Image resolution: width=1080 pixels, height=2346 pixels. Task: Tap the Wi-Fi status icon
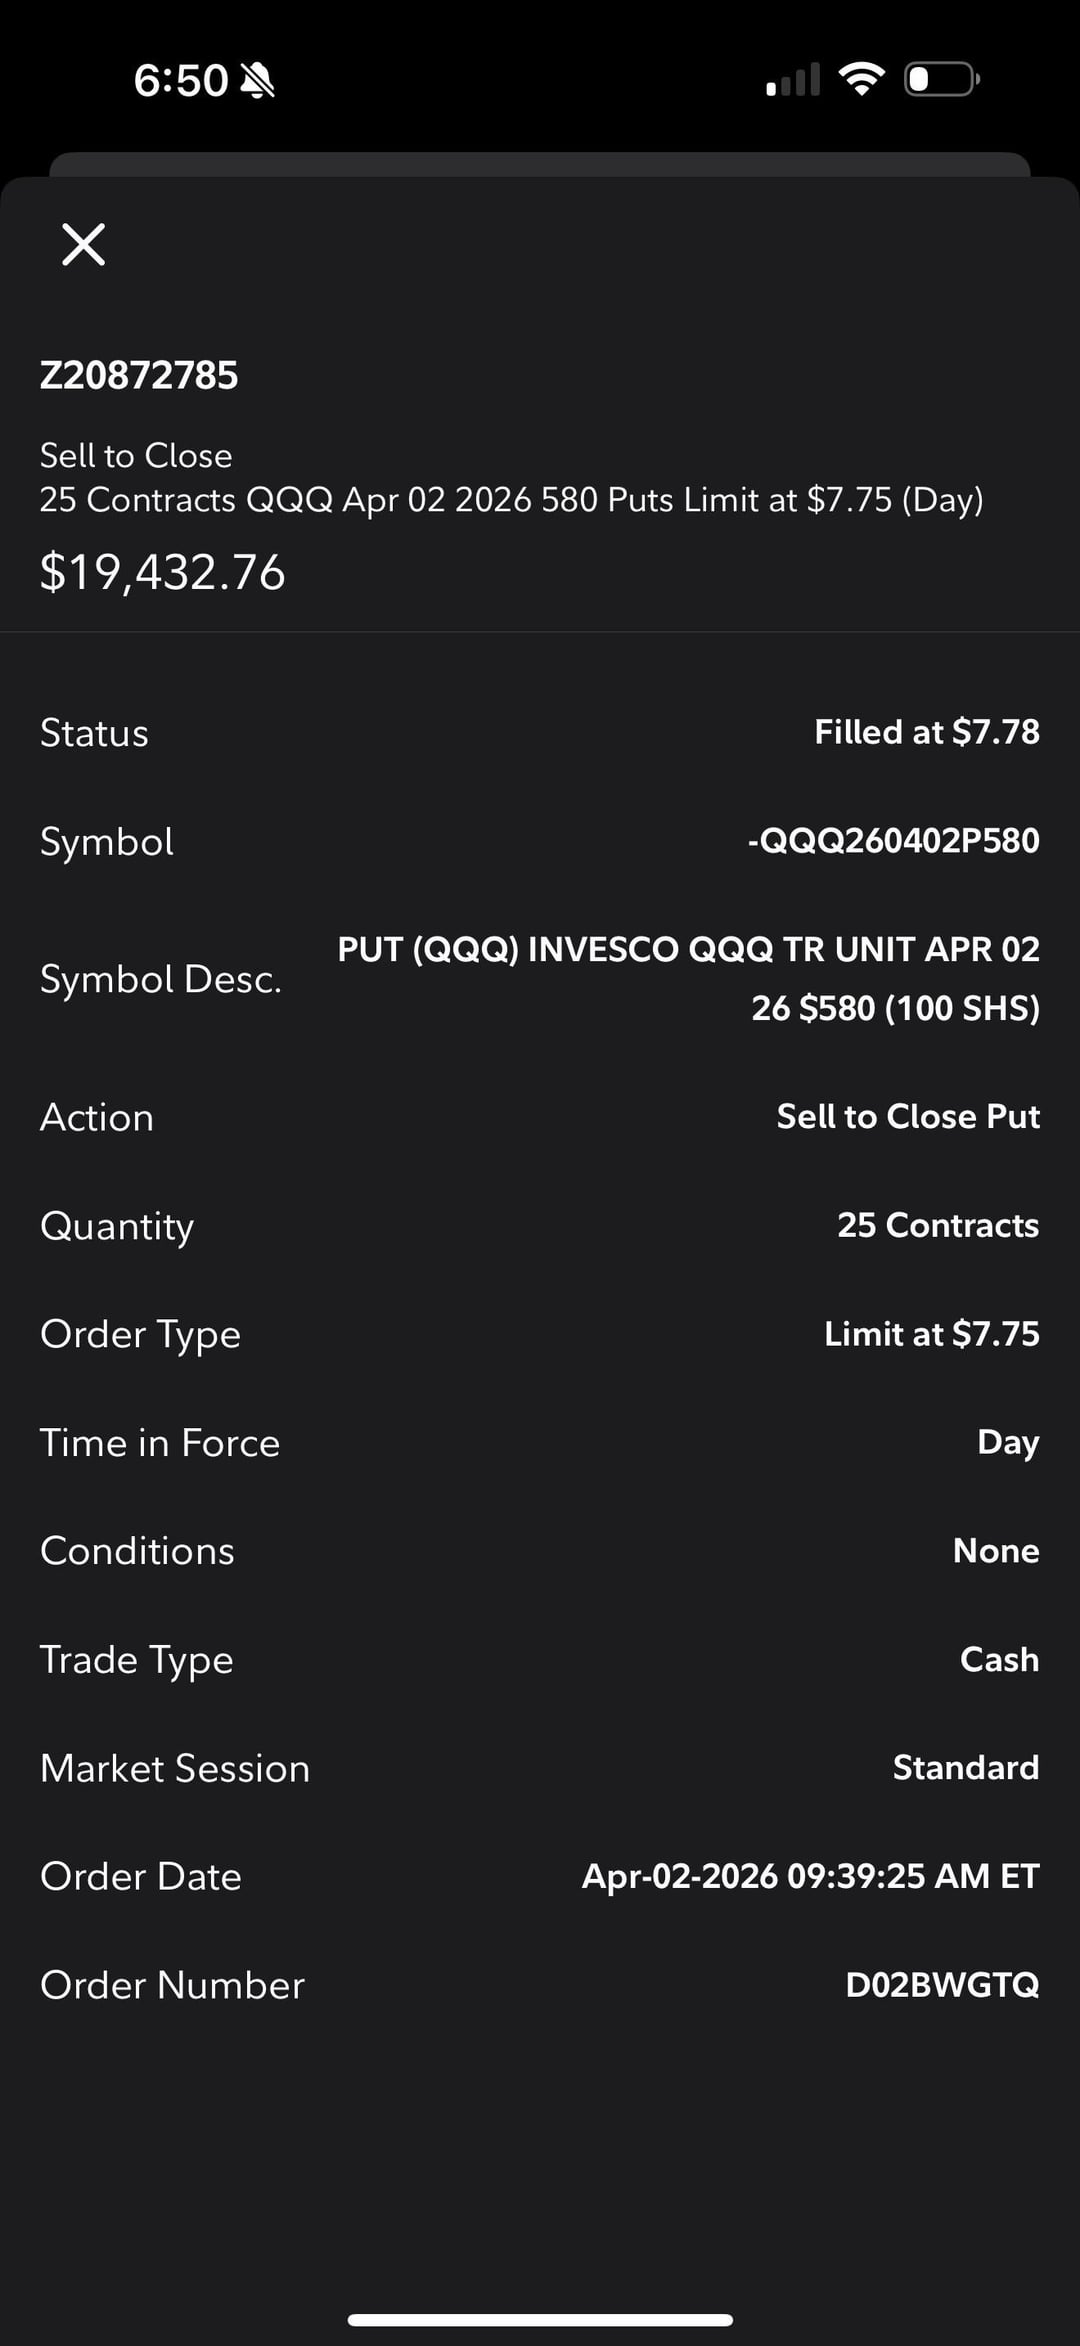861,79
